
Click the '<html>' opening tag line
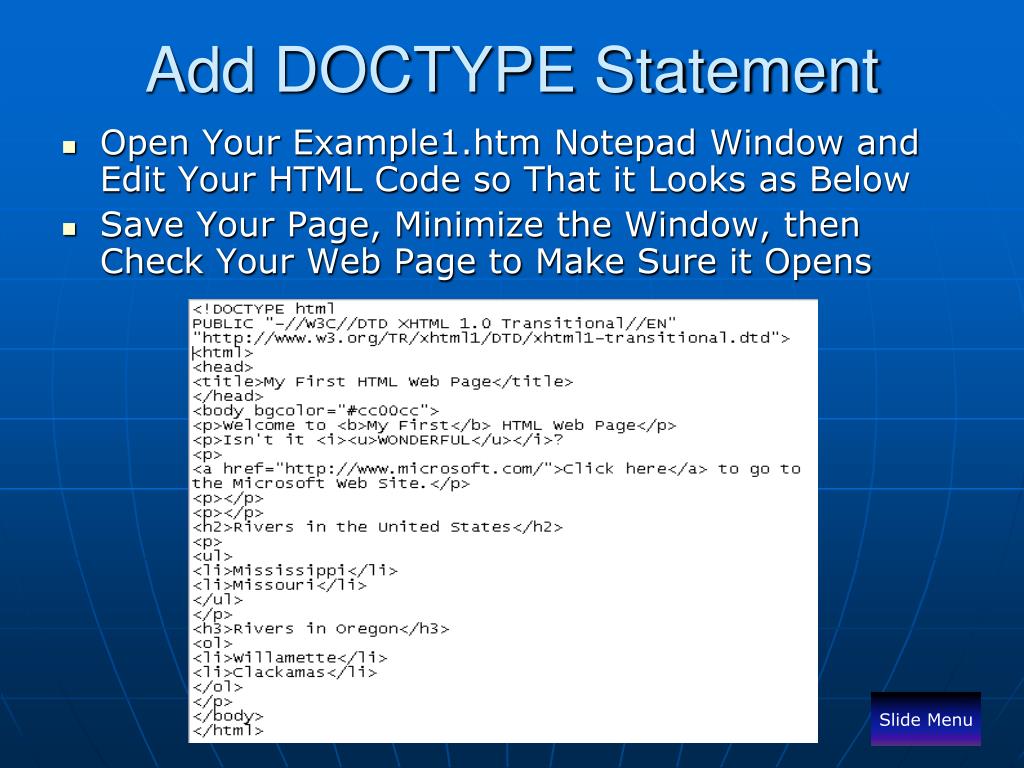pos(223,353)
